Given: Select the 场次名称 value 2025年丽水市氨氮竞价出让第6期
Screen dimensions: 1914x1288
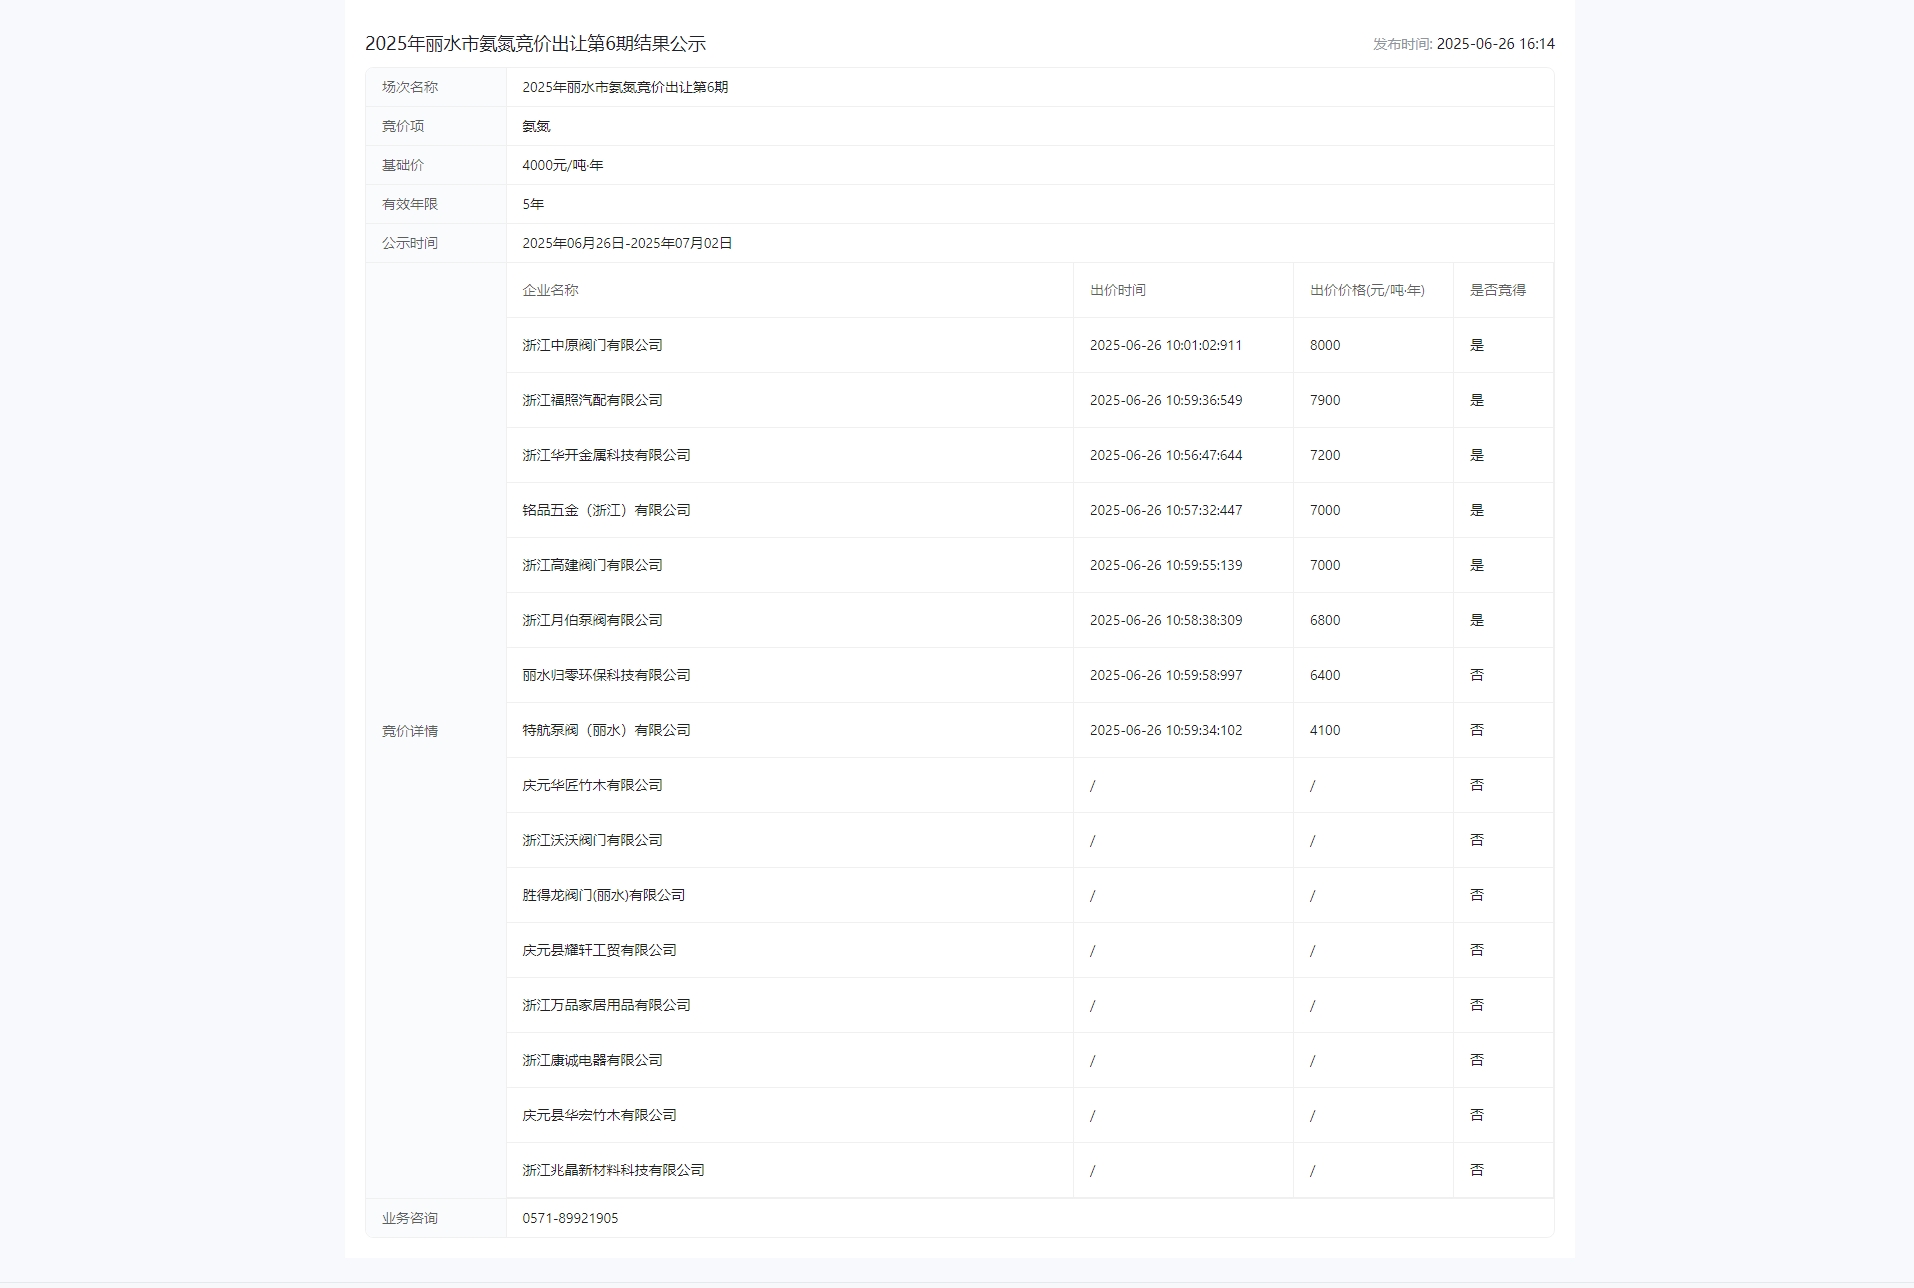Looking at the screenshot, I should click(x=625, y=87).
